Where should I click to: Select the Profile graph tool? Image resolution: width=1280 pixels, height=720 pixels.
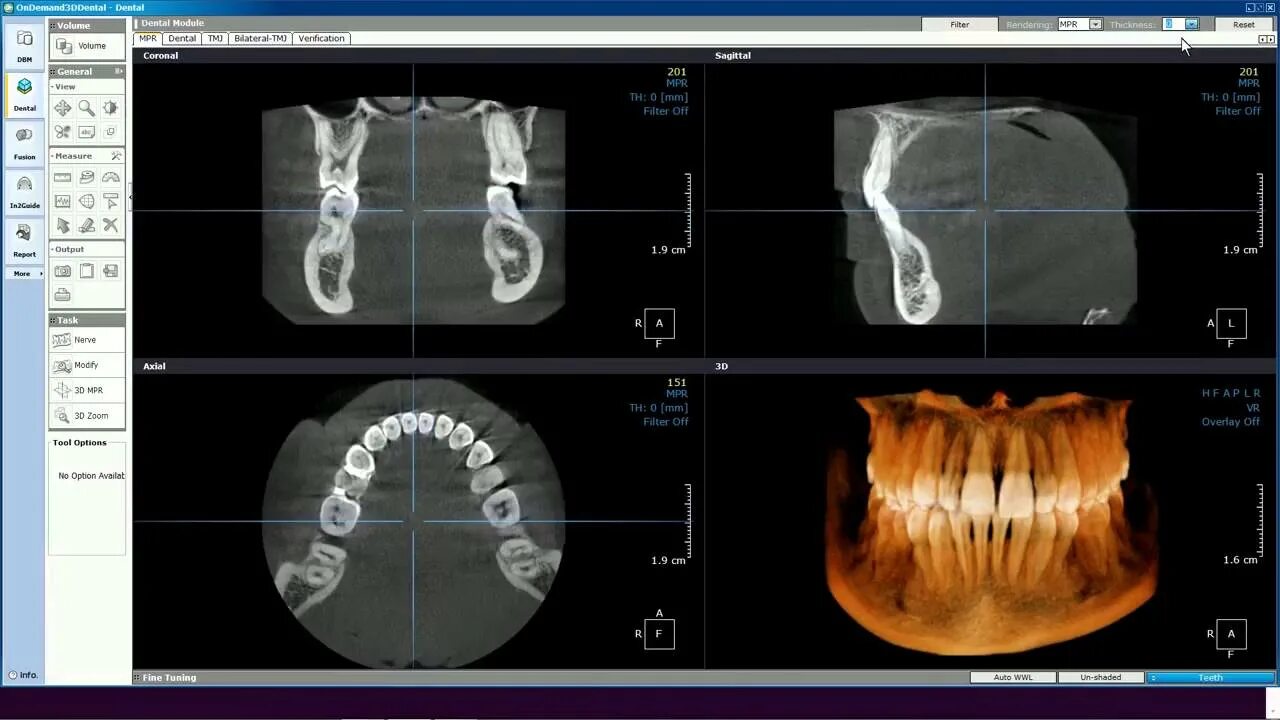(x=63, y=201)
